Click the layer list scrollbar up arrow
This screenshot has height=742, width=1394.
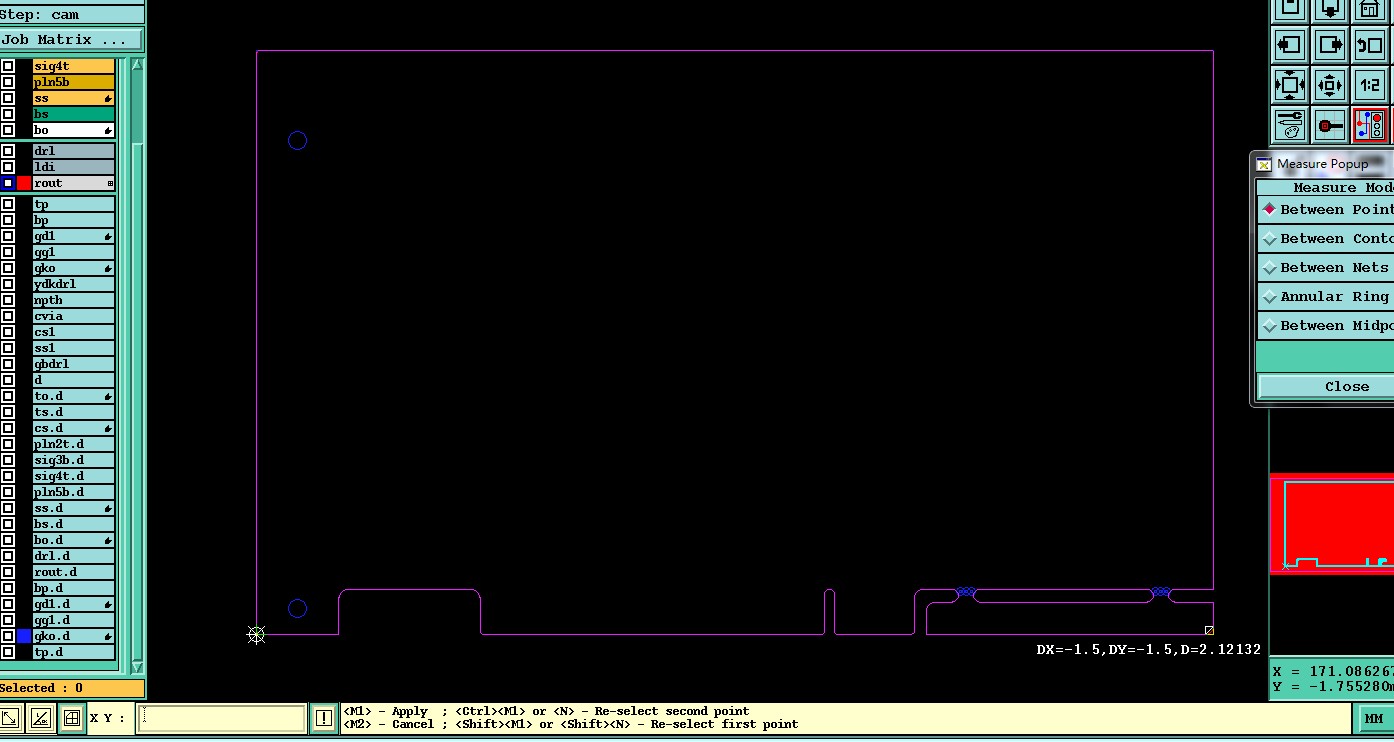coord(137,65)
